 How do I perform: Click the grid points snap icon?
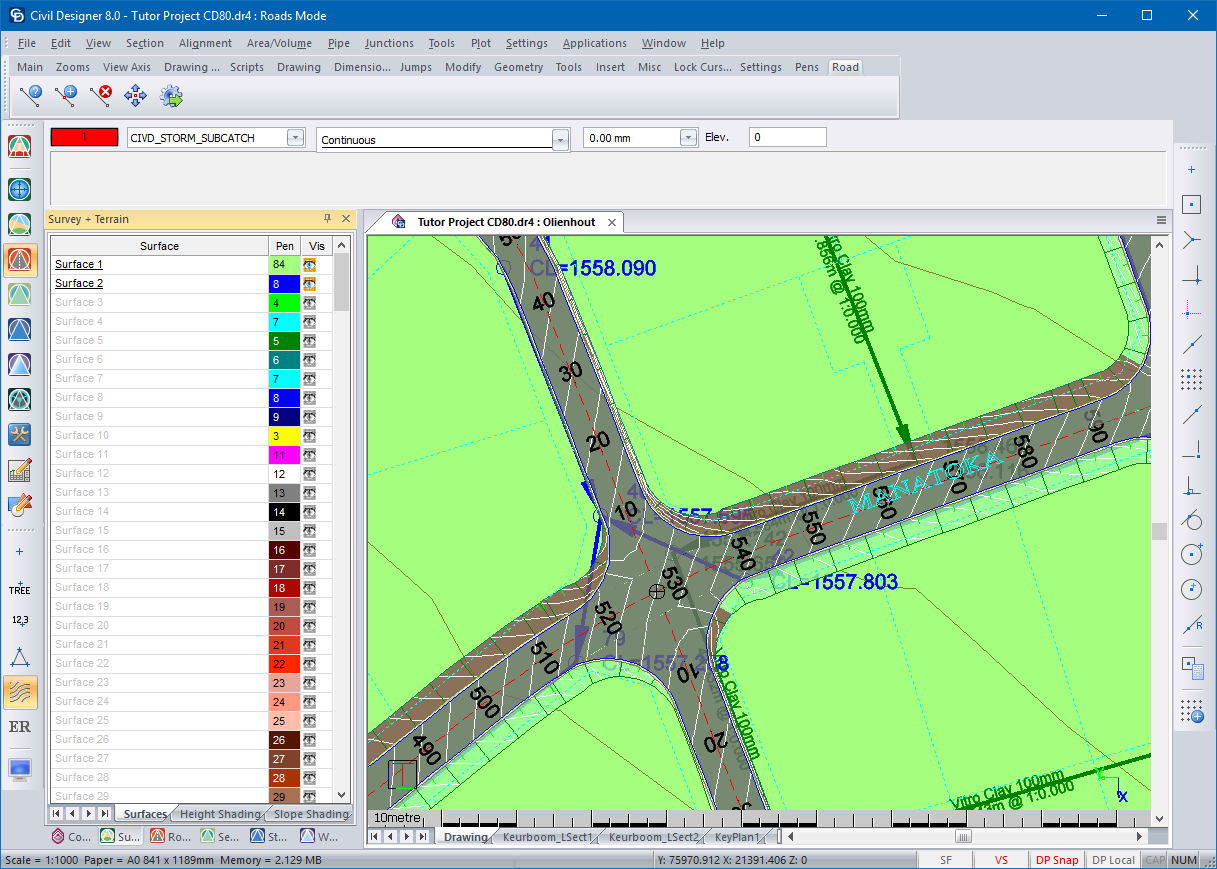coord(1191,379)
